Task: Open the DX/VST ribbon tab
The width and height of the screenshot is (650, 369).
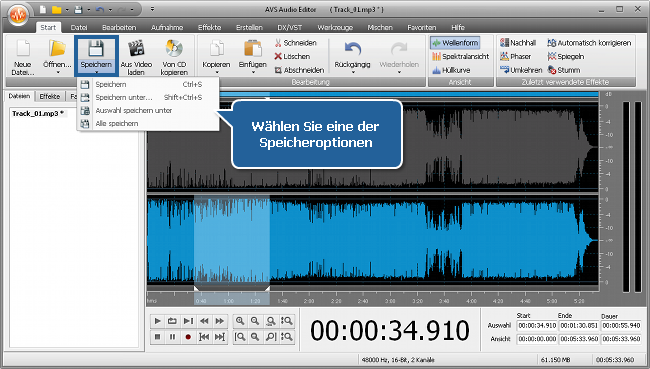Action: (289, 27)
